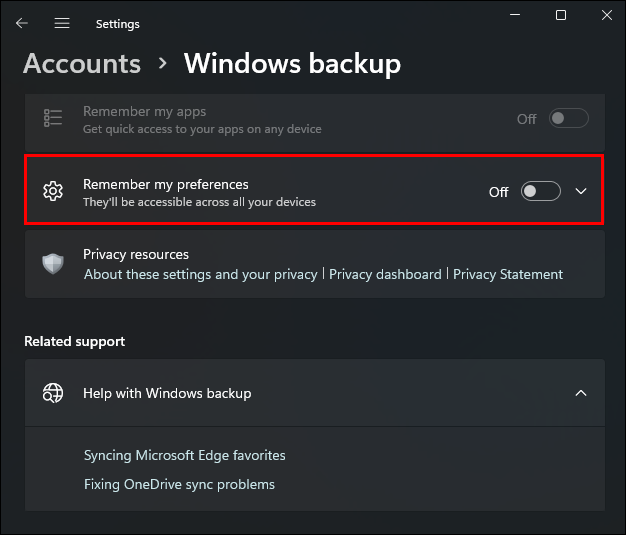Close the Settings window

click(x=607, y=15)
